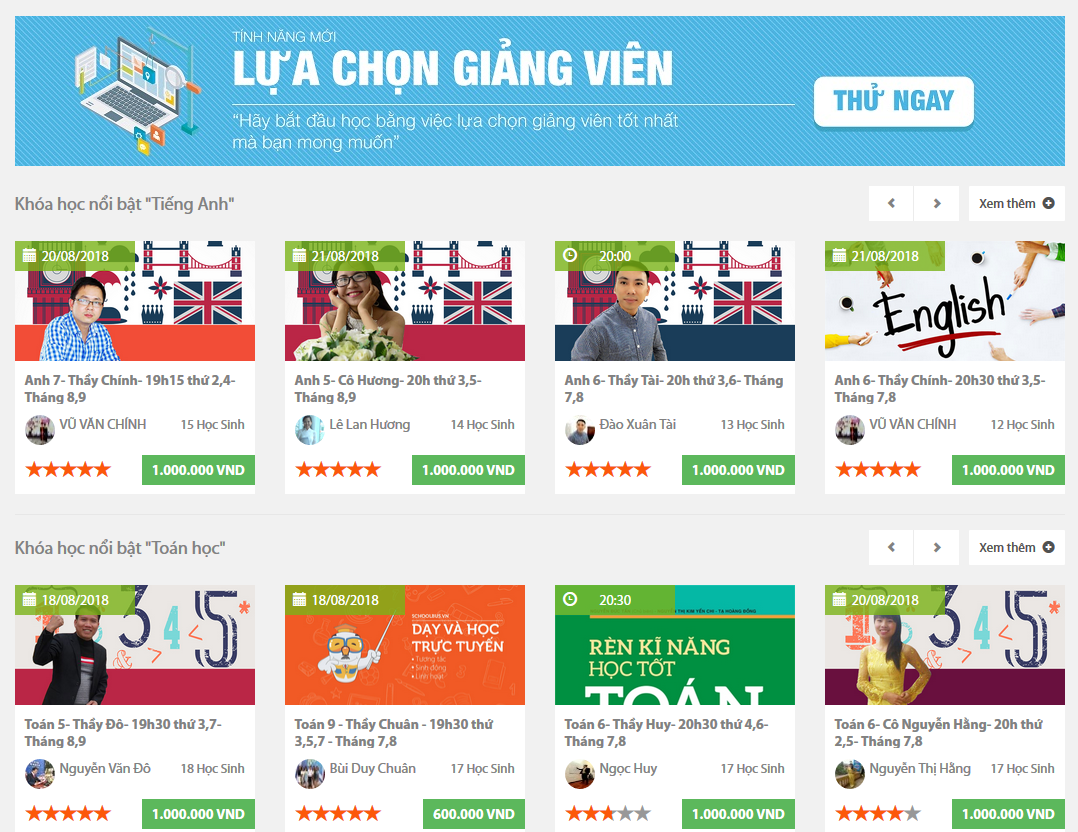The width and height of the screenshot is (1078, 832).
Task: Open Bùi Duy Chuẩn teacher avatar
Action: click(309, 774)
